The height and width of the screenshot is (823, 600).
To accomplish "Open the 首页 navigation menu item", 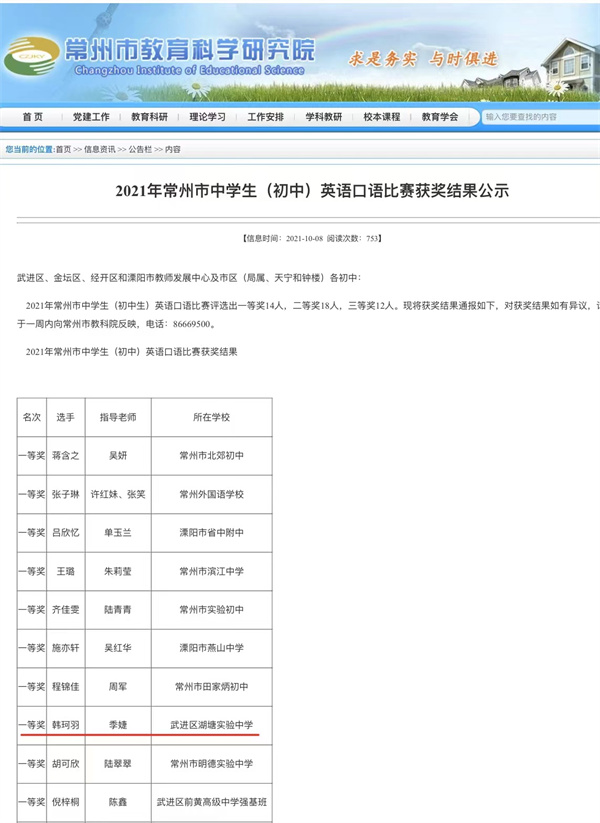I will point(33,117).
